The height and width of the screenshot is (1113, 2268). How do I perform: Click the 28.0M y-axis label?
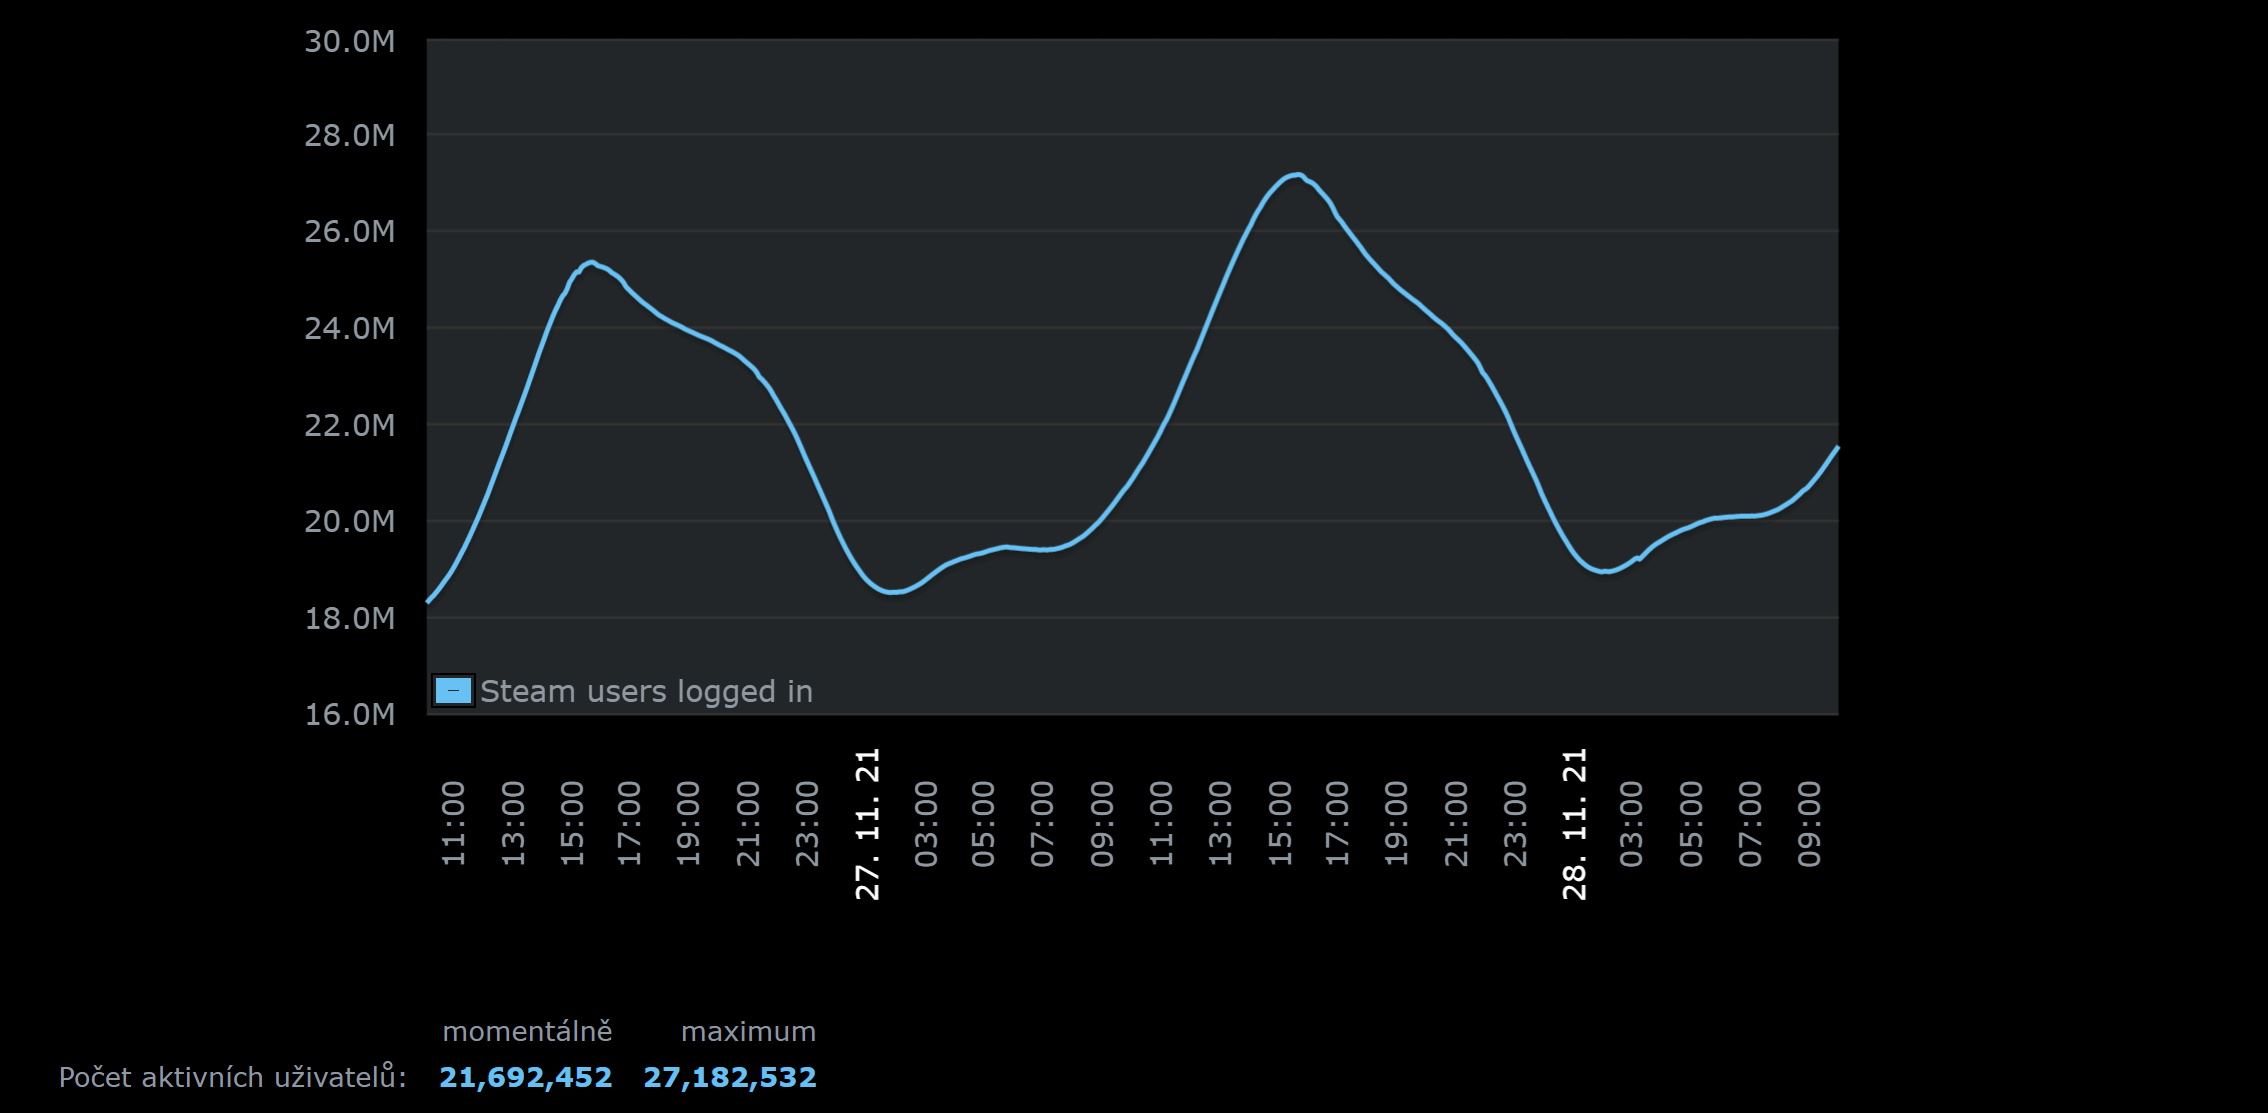tap(349, 135)
